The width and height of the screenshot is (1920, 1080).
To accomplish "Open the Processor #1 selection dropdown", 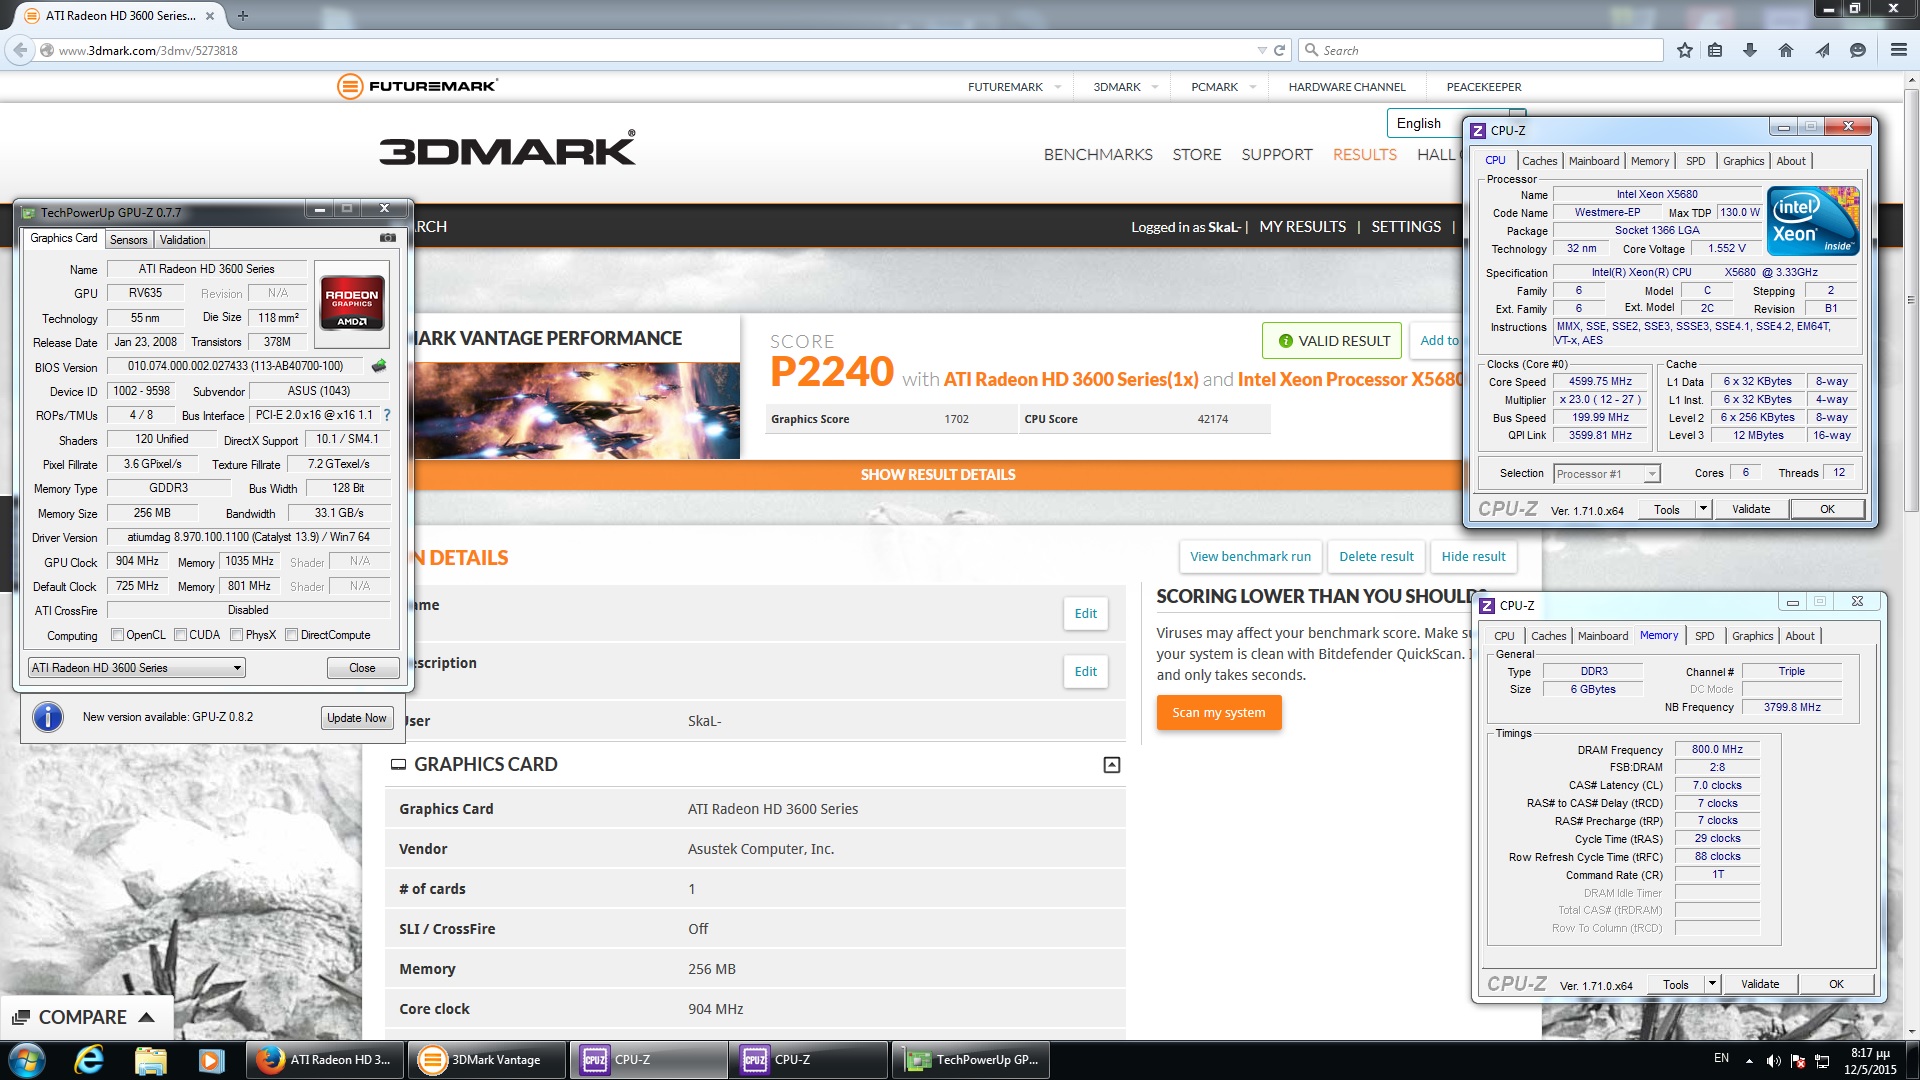I will pos(1606,474).
